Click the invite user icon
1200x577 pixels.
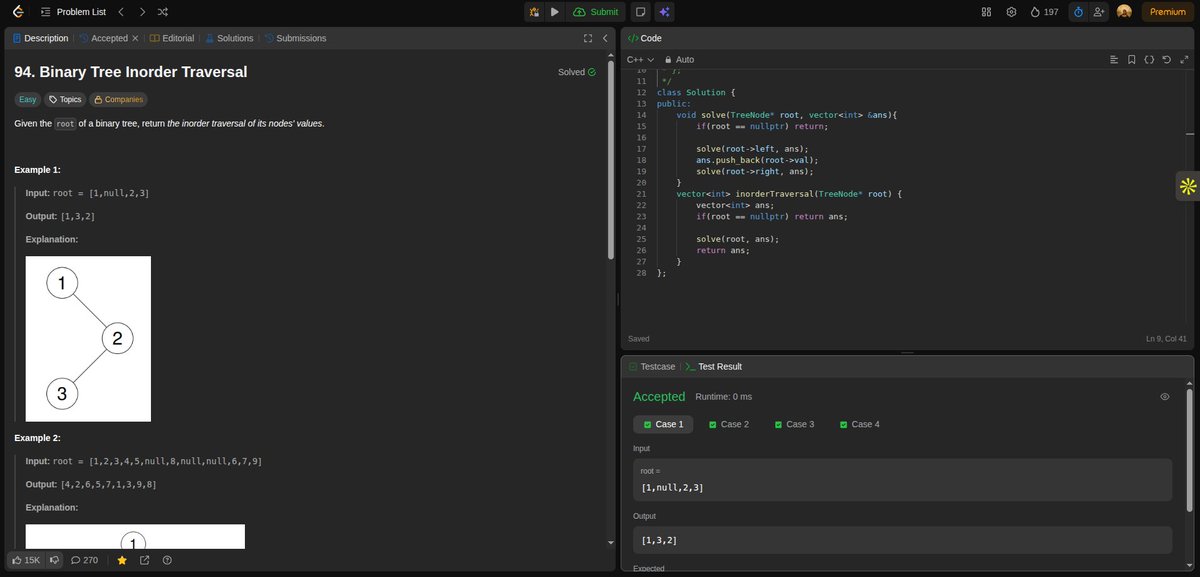[x=1100, y=12]
